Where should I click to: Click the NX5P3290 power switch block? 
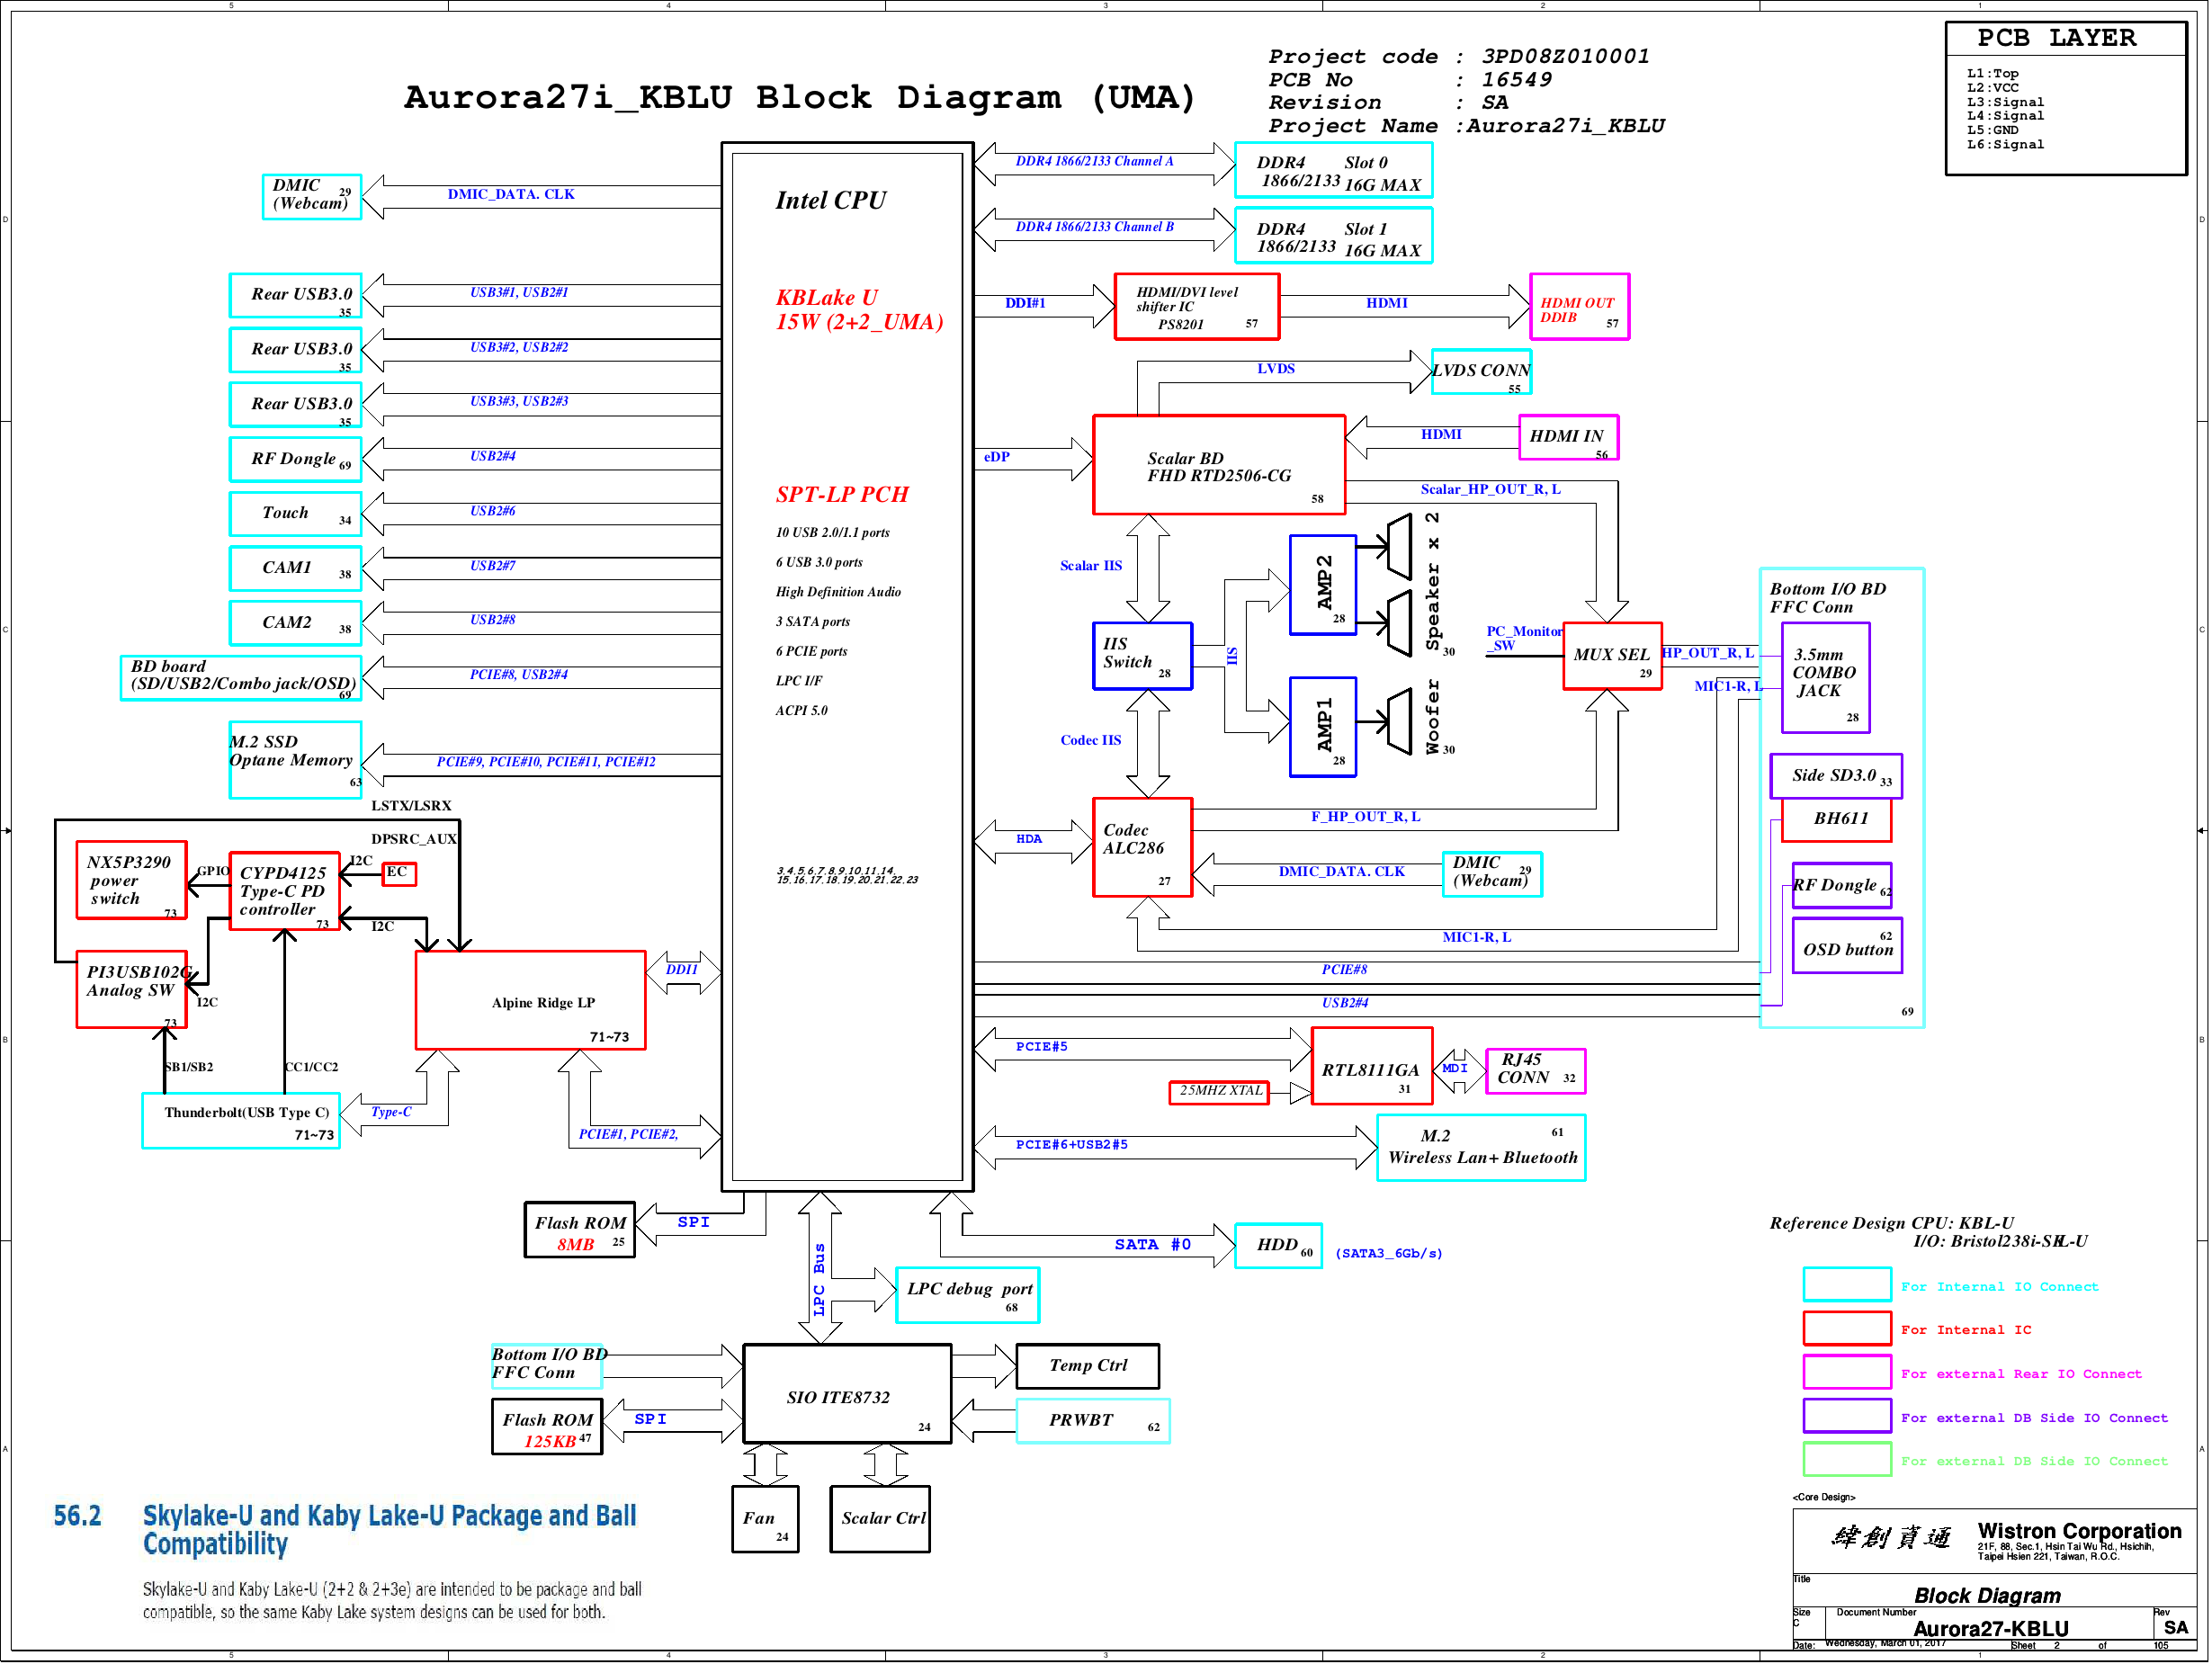pyautogui.click(x=131, y=880)
